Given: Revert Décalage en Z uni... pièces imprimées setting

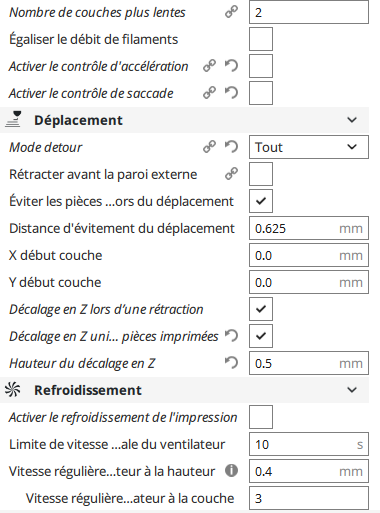Looking at the screenshot, I should coord(231,336).
